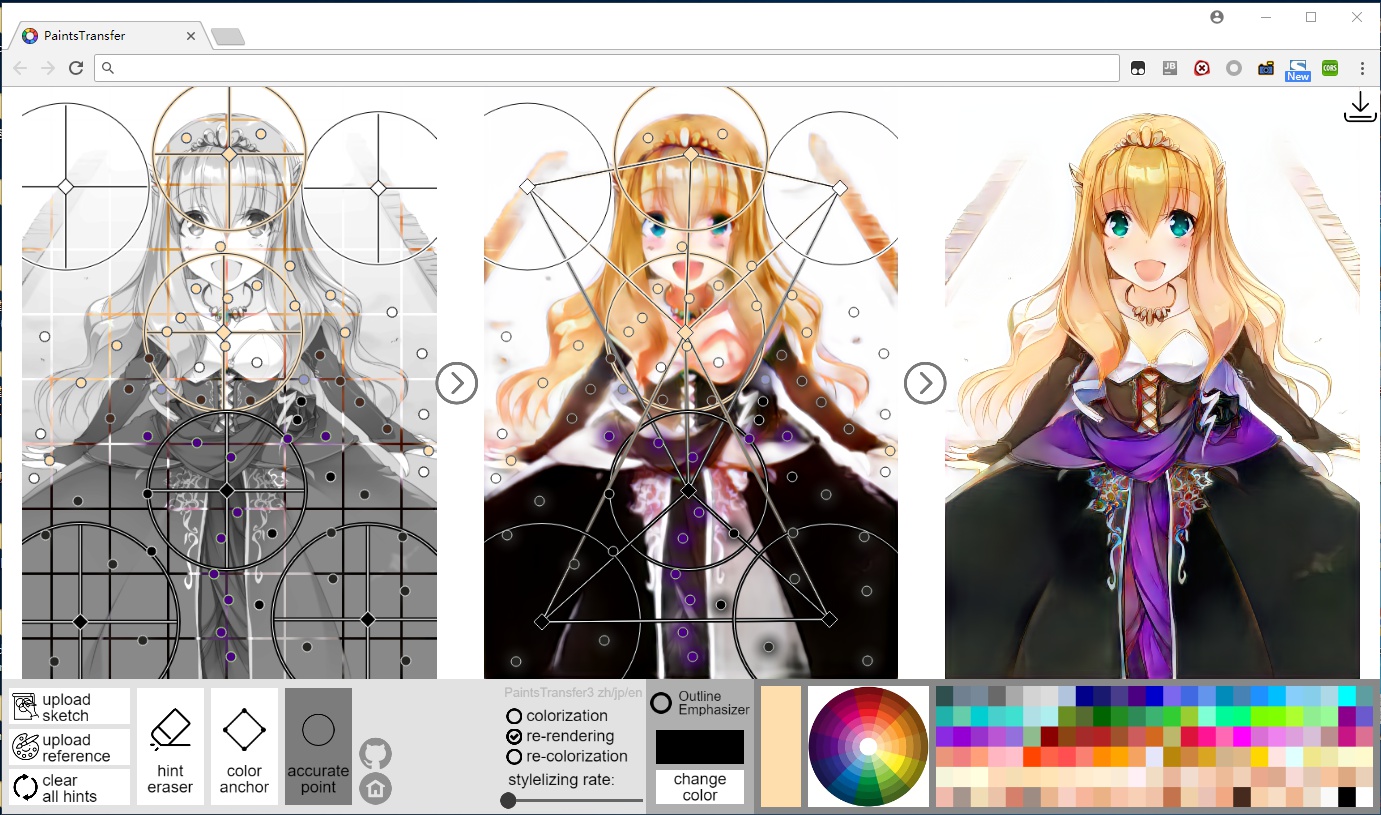Click the stylelizing rate label
This screenshot has height=815, width=1381.
tap(560, 779)
